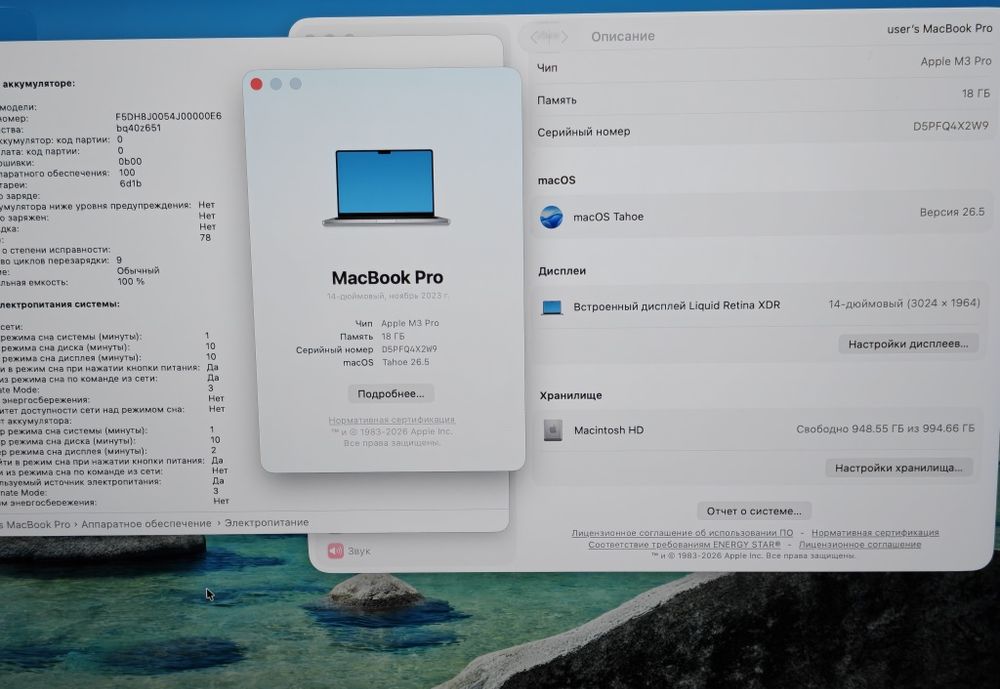Click the "6d1b" value in System Report
The image size is (1000, 689).
pos(131,184)
